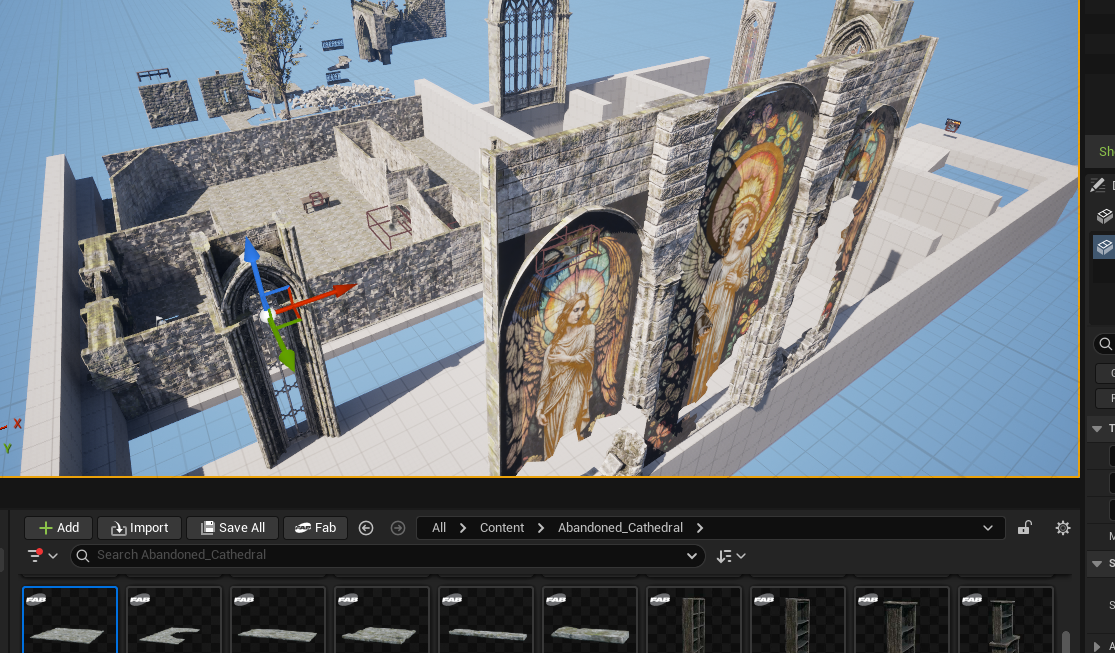Screen dimensions: 1115x653
Task: Click the pencil edit icon in right panel
Action: point(1098,185)
